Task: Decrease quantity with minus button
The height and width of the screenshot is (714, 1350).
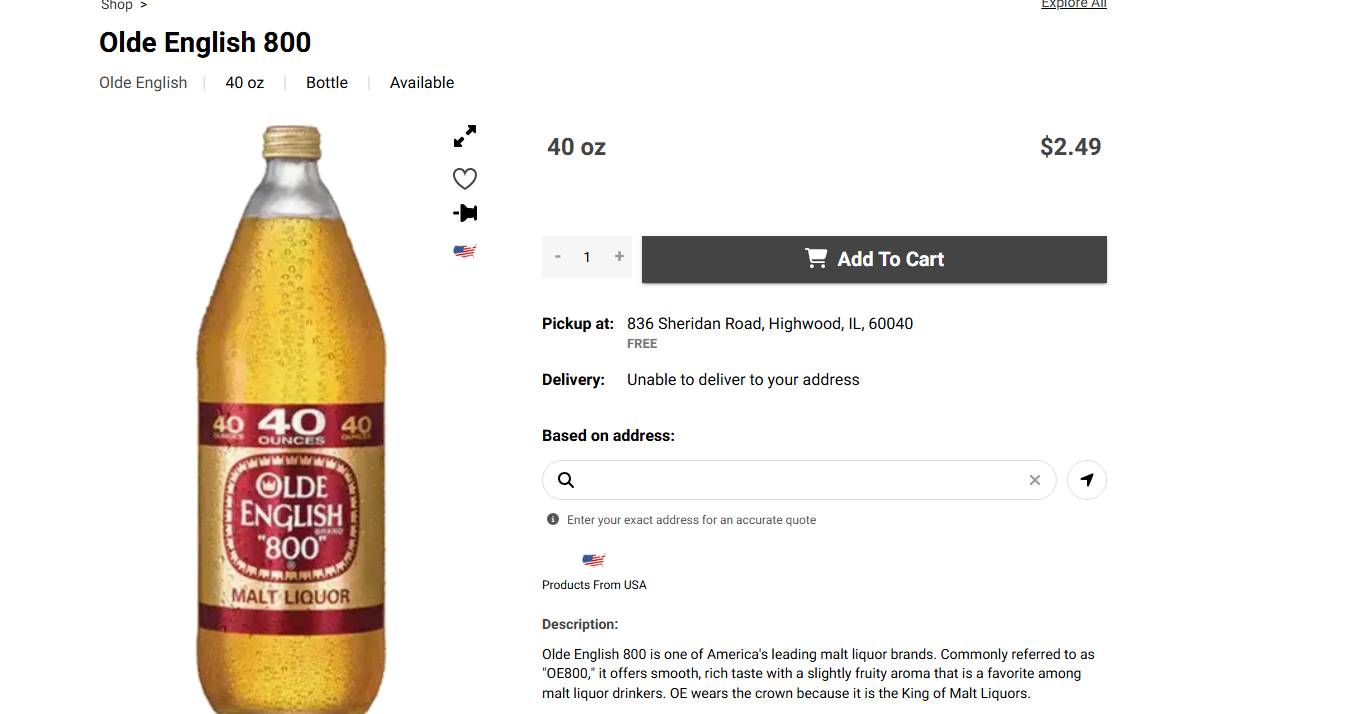Action: [x=557, y=257]
